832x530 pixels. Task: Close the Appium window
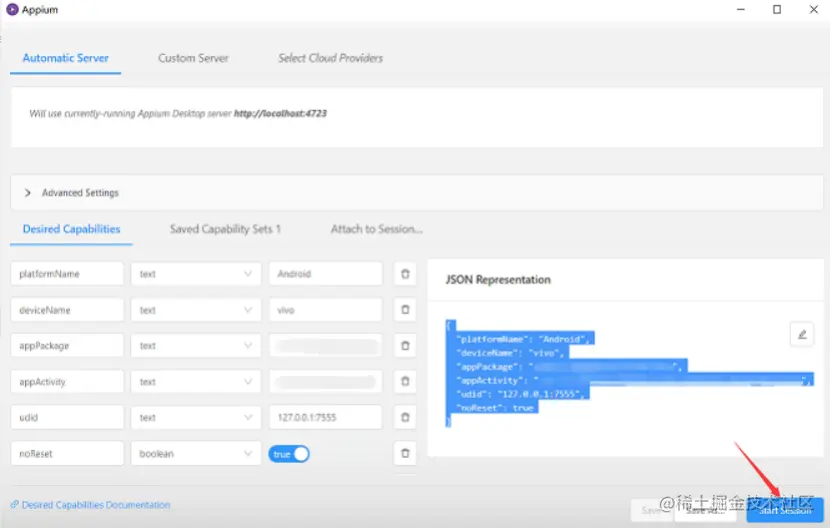point(814,10)
